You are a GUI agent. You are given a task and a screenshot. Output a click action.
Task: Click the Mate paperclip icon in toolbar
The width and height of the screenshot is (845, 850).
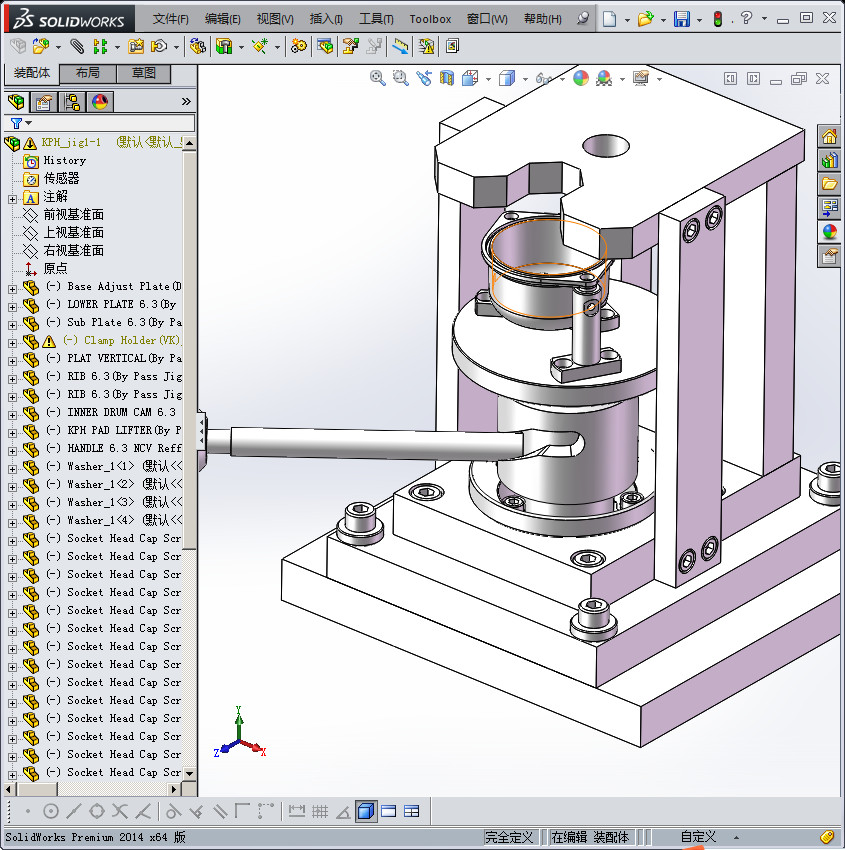[77, 47]
